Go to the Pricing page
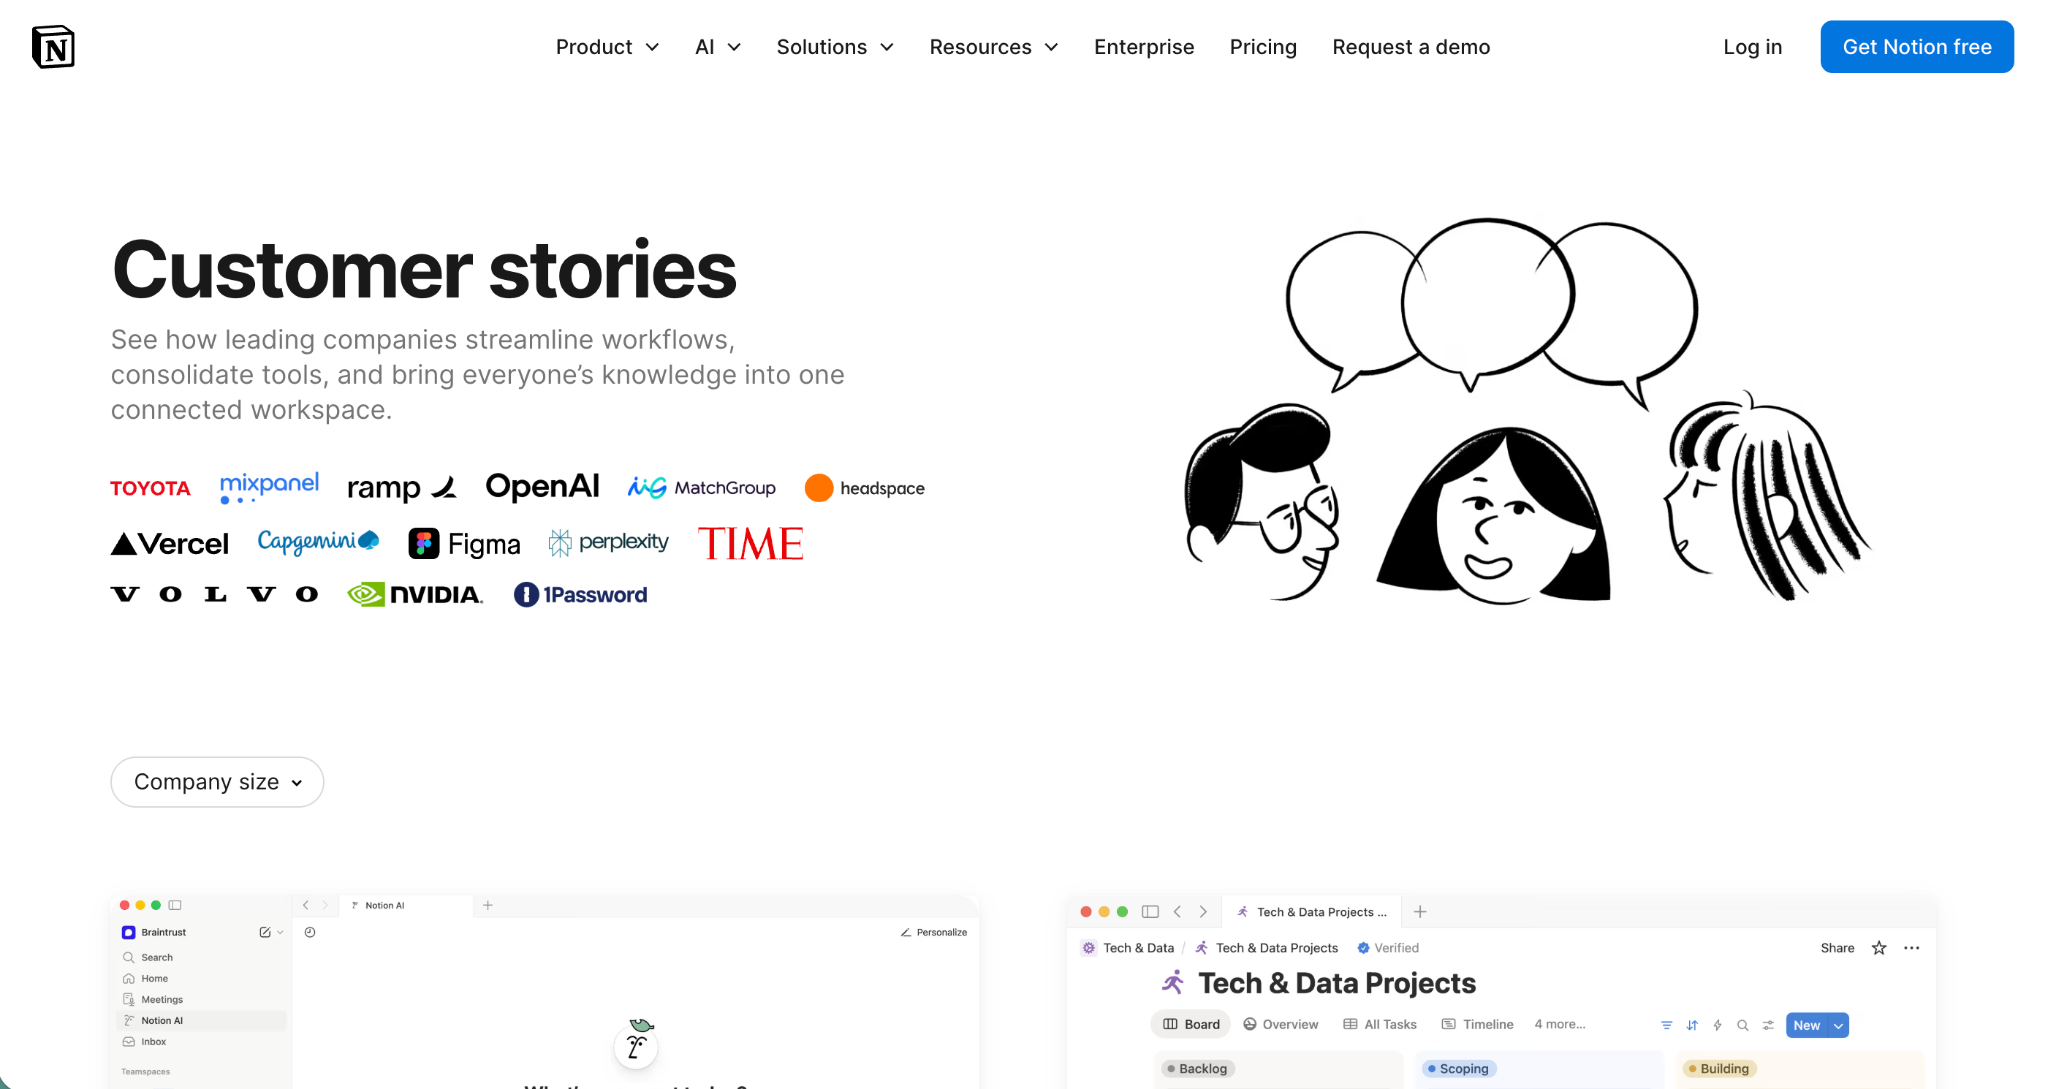The width and height of the screenshot is (2048, 1089). pos(1263,47)
